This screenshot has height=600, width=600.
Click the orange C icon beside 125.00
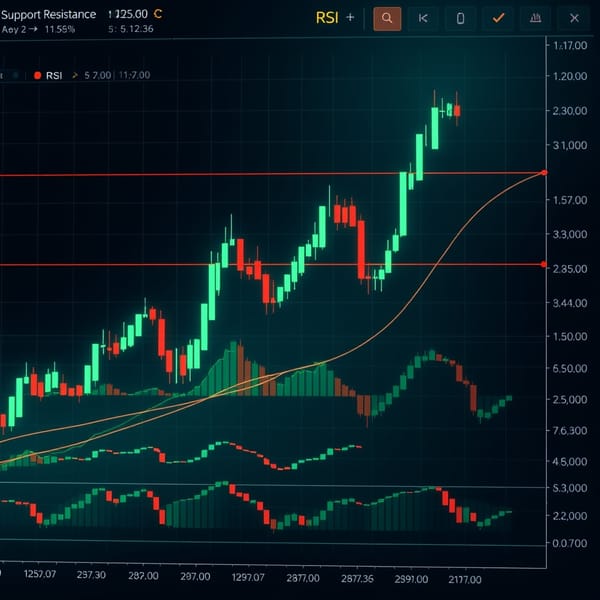(158, 14)
